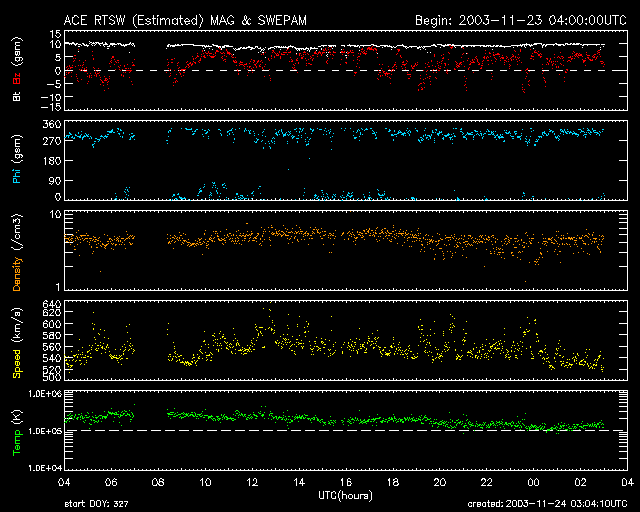640x512 pixels.
Task: Click the 12 hour tick label
Action: [x=252, y=483]
